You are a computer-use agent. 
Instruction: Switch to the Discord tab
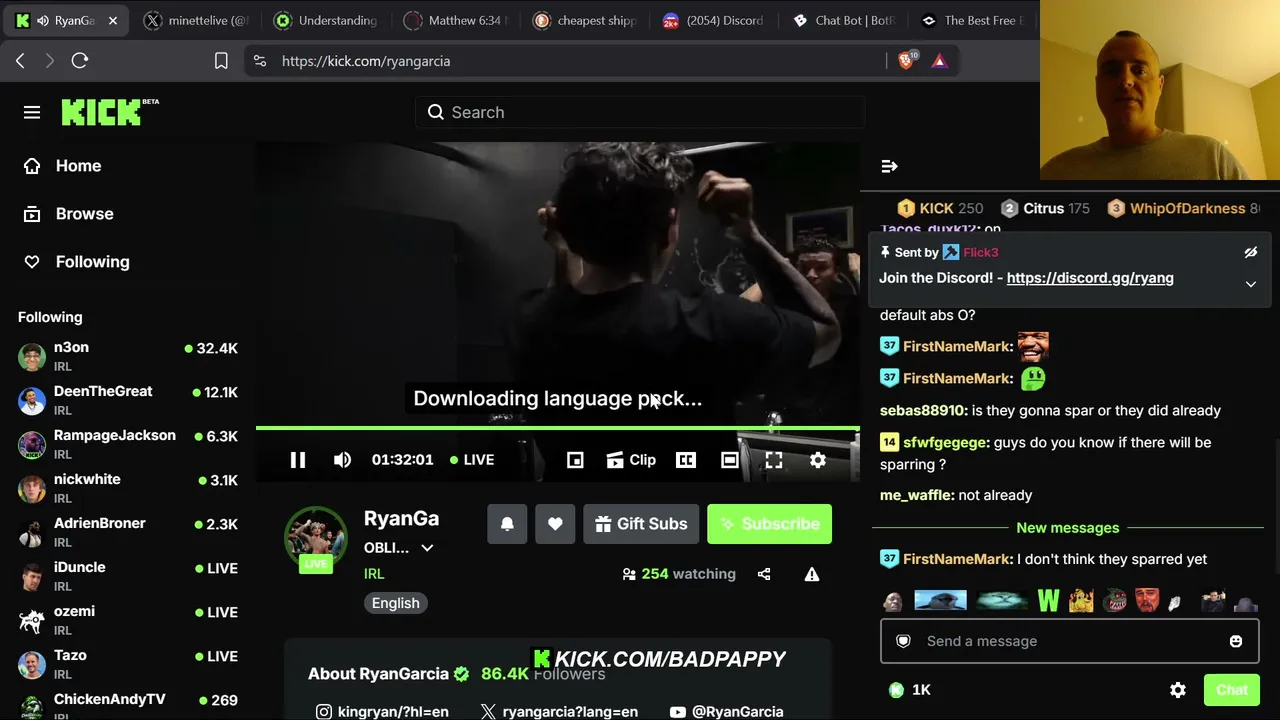(x=716, y=20)
